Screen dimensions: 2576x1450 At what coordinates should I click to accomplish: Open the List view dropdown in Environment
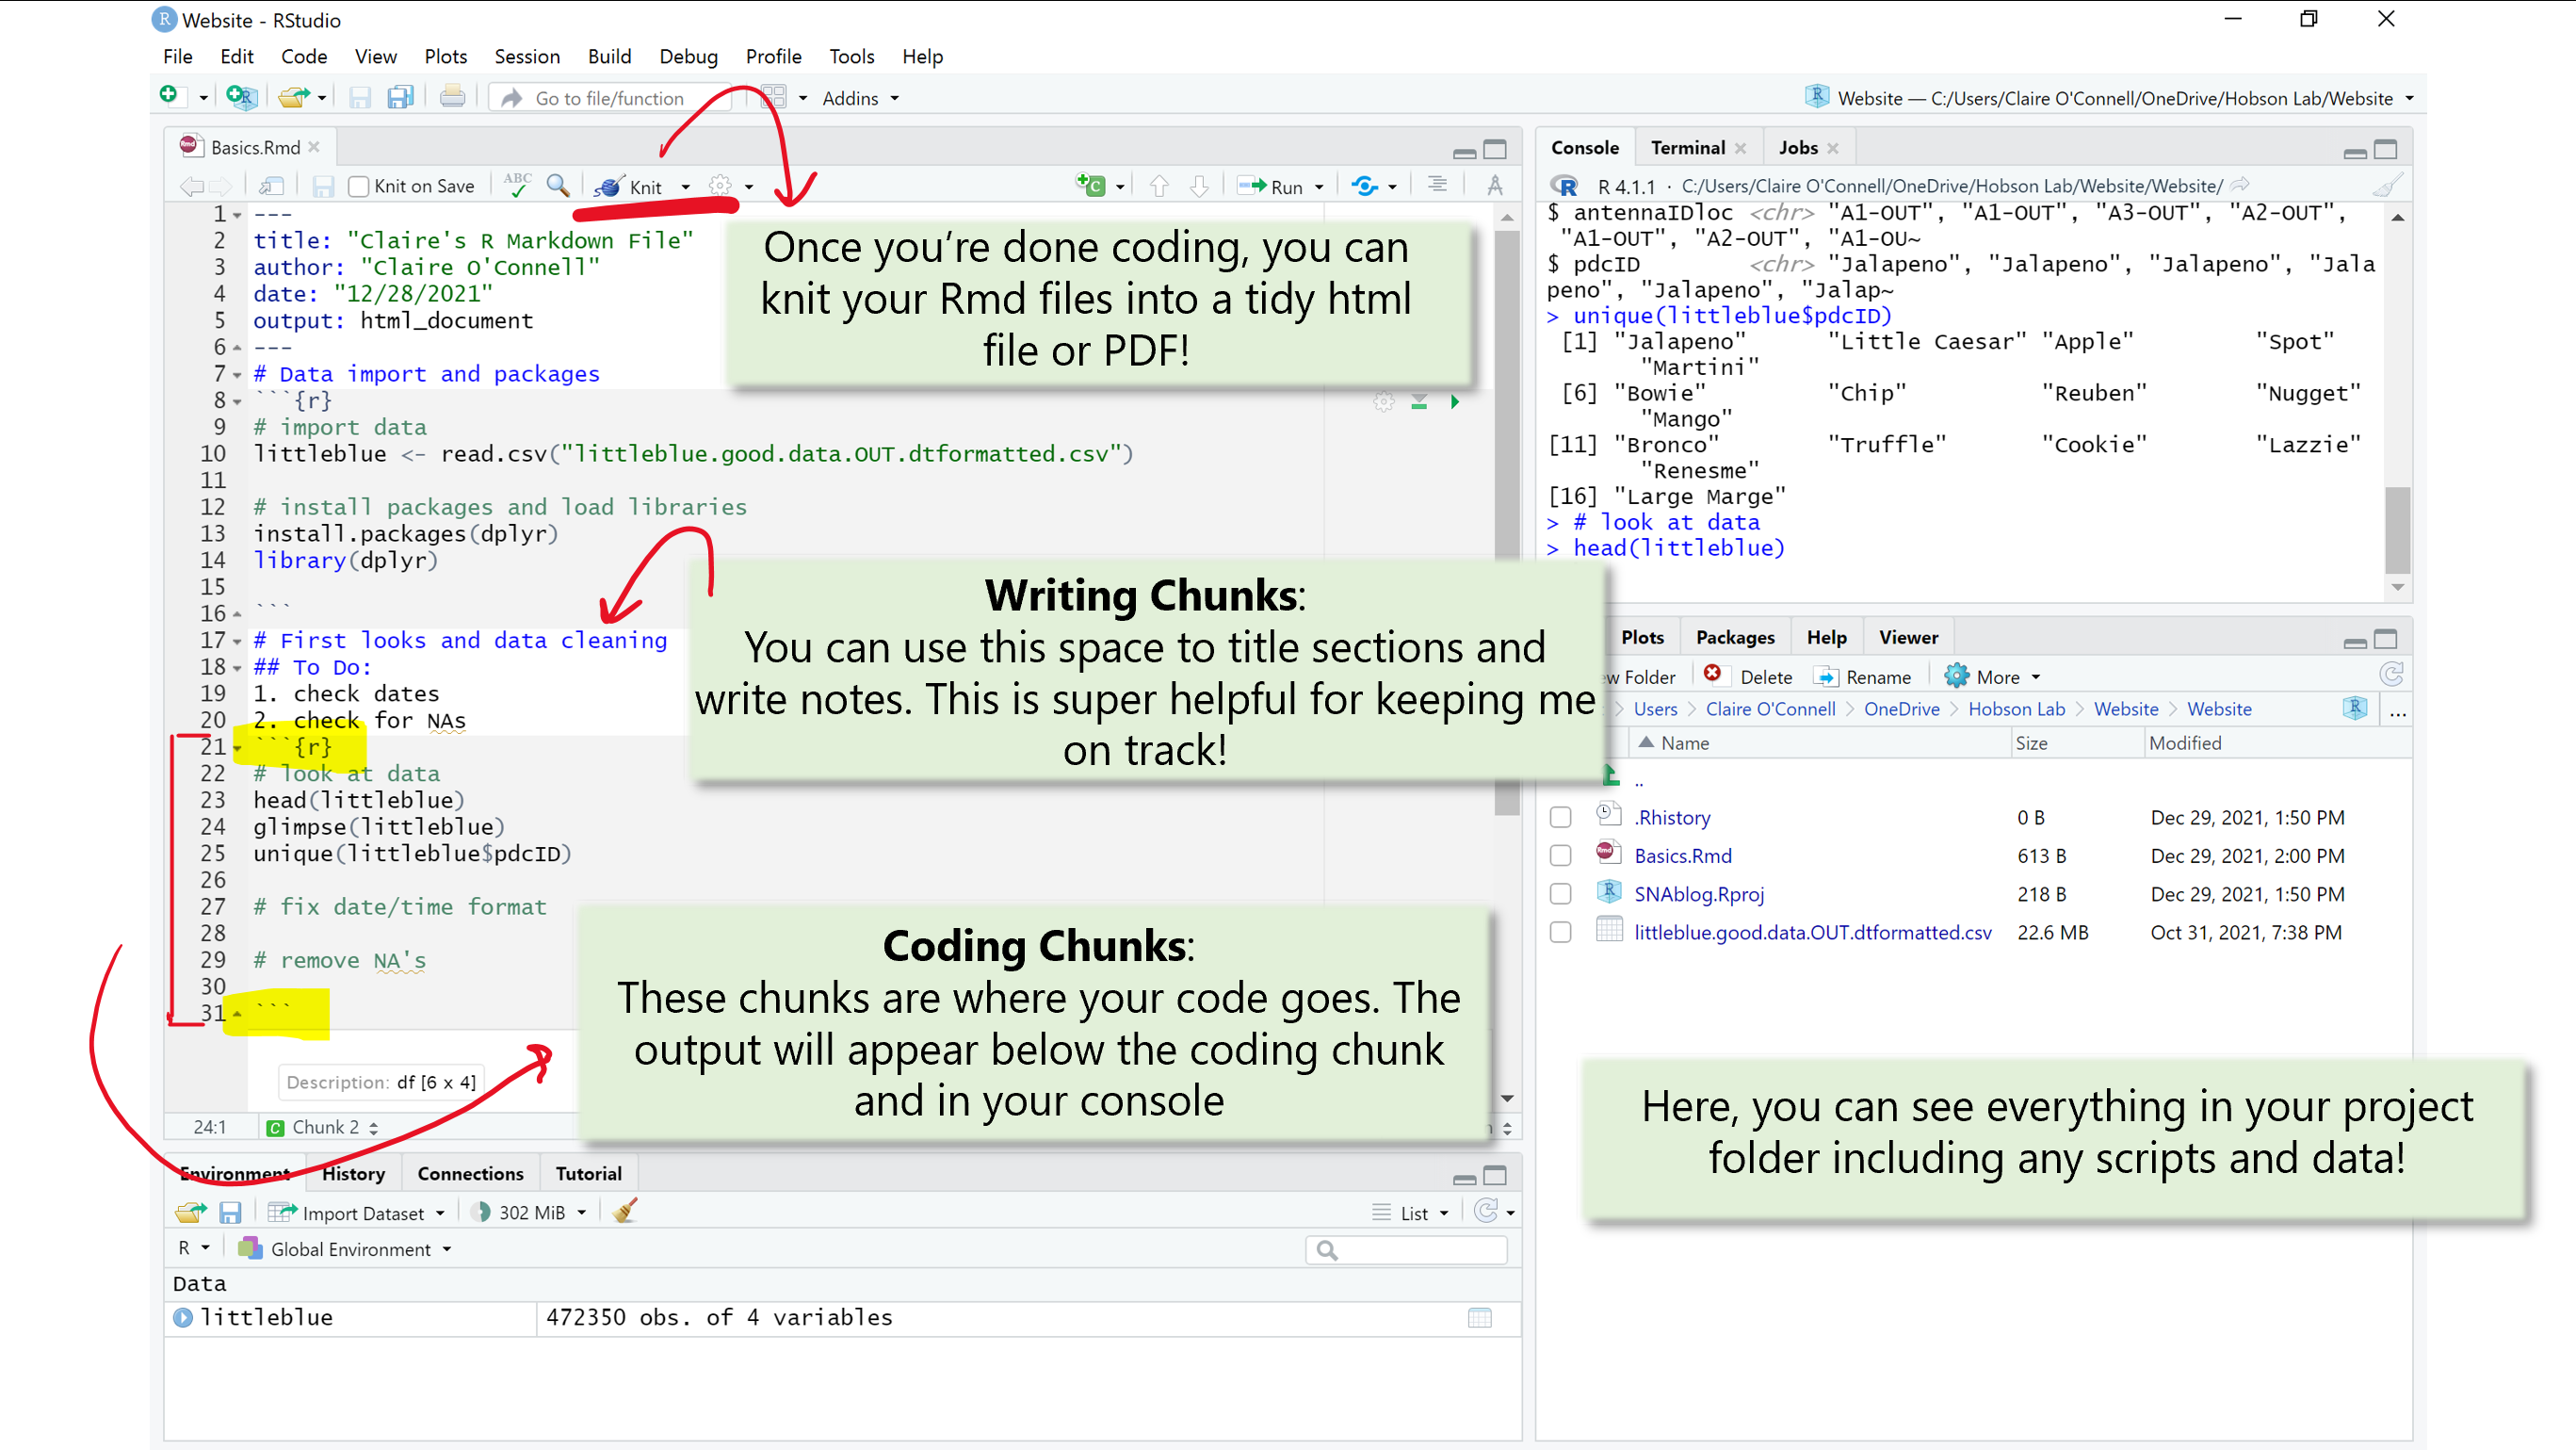click(1410, 1212)
